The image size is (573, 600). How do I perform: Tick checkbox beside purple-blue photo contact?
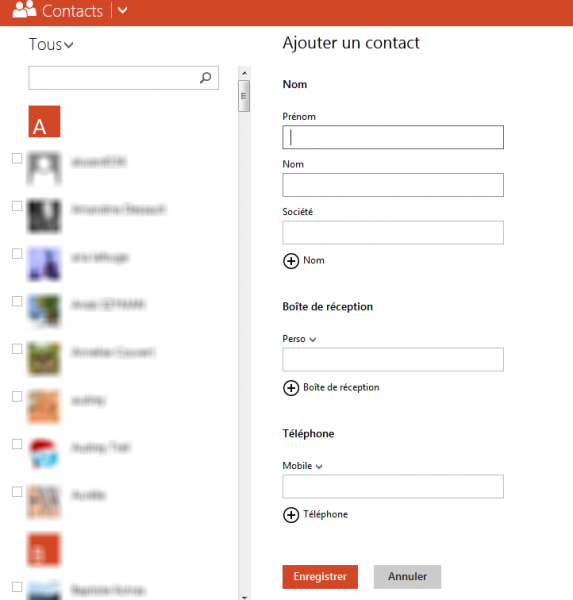pos(17,253)
